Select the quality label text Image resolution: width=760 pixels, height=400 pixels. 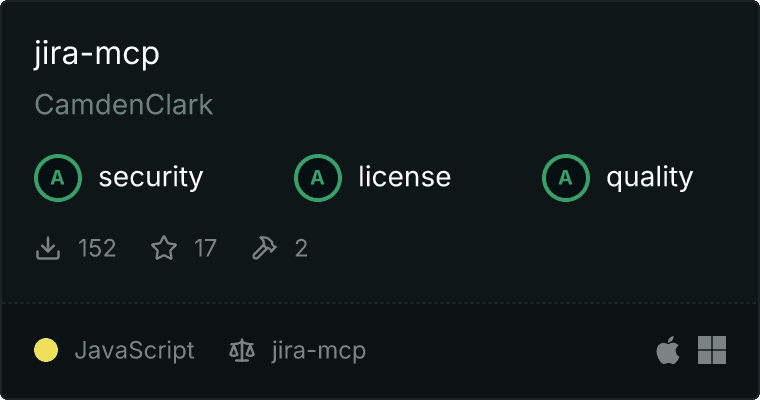click(x=649, y=177)
